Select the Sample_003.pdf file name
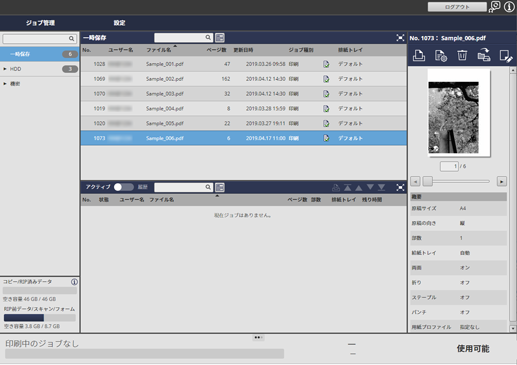Image resolution: width=517 pixels, height=365 pixels. (x=165, y=94)
